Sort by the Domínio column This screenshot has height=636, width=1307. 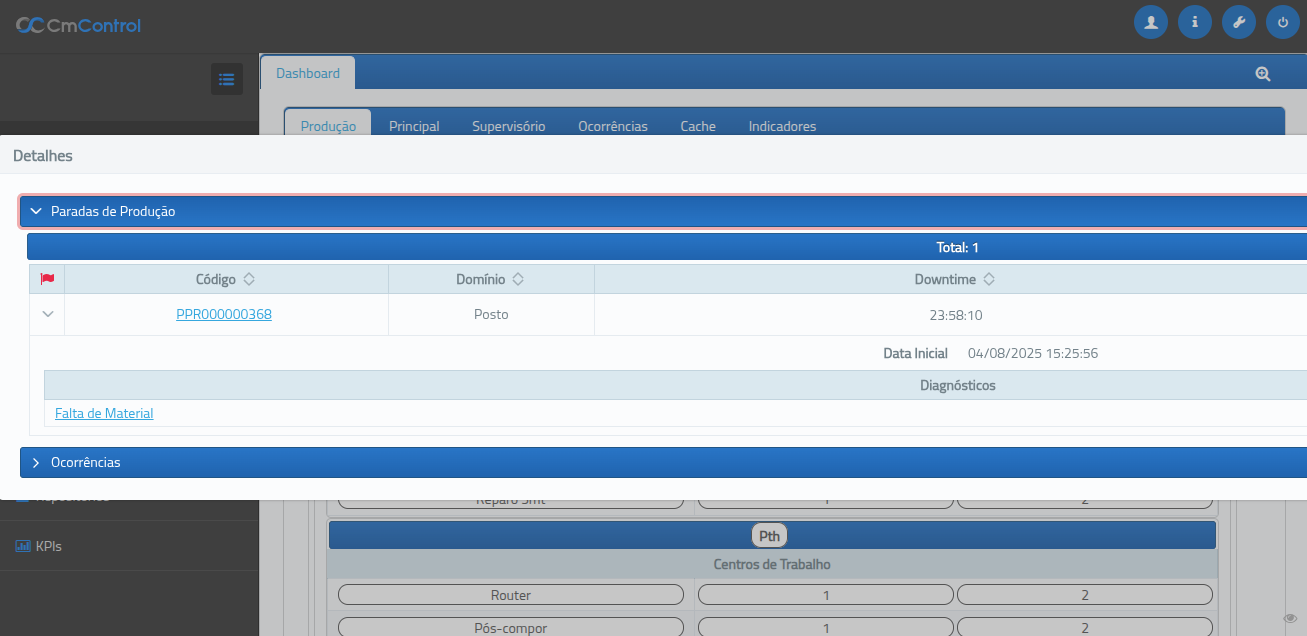click(x=518, y=280)
